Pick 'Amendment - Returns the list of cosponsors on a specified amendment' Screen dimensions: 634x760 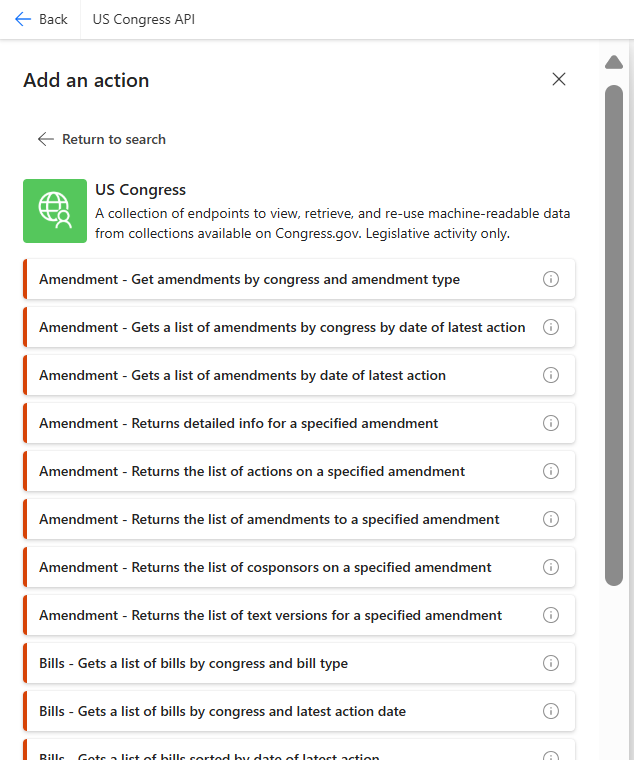[265, 567]
